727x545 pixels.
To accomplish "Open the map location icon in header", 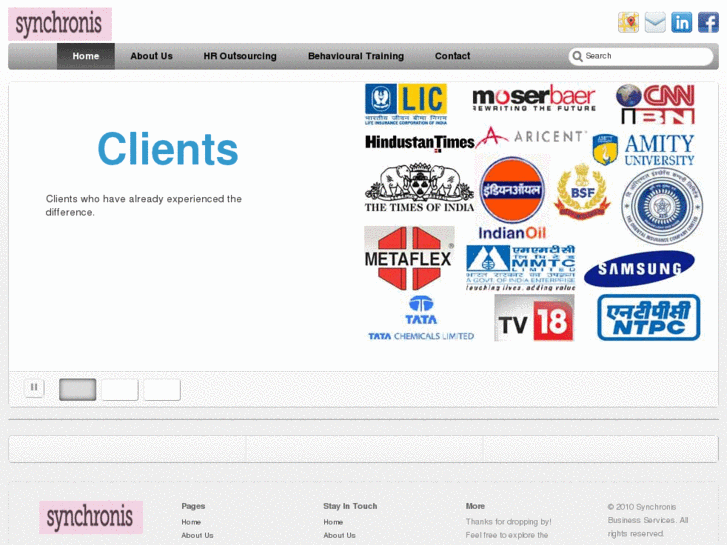I will pos(628,22).
